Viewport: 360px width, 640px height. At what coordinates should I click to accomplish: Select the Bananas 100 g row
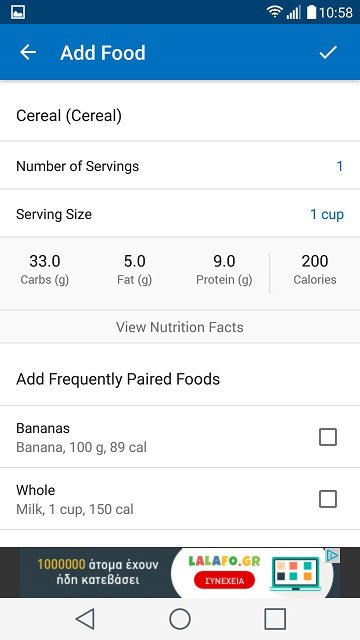pos(180,437)
